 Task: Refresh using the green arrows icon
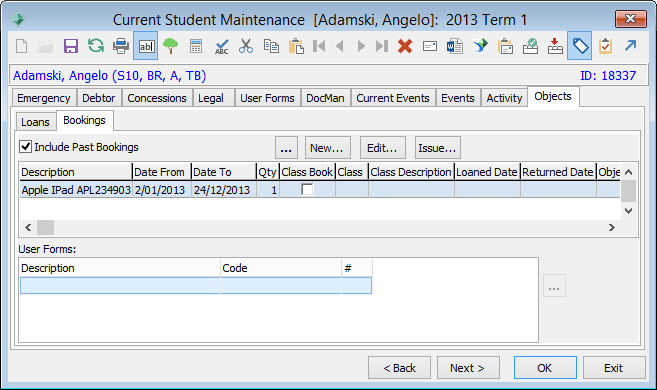click(96, 46)
